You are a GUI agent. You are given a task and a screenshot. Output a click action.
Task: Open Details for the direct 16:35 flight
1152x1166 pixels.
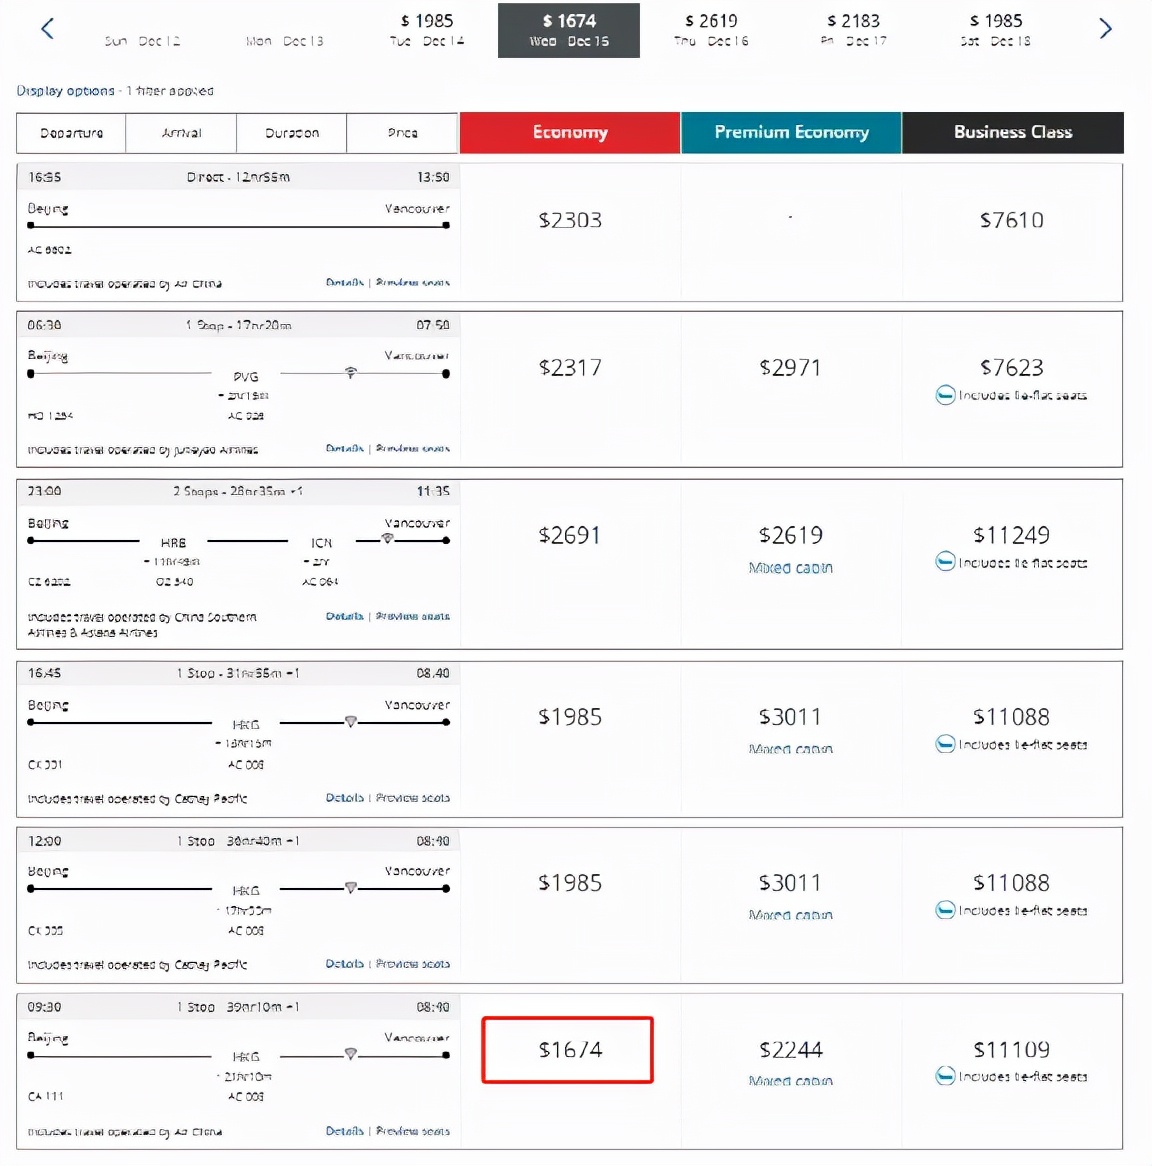tap(344, 283)
